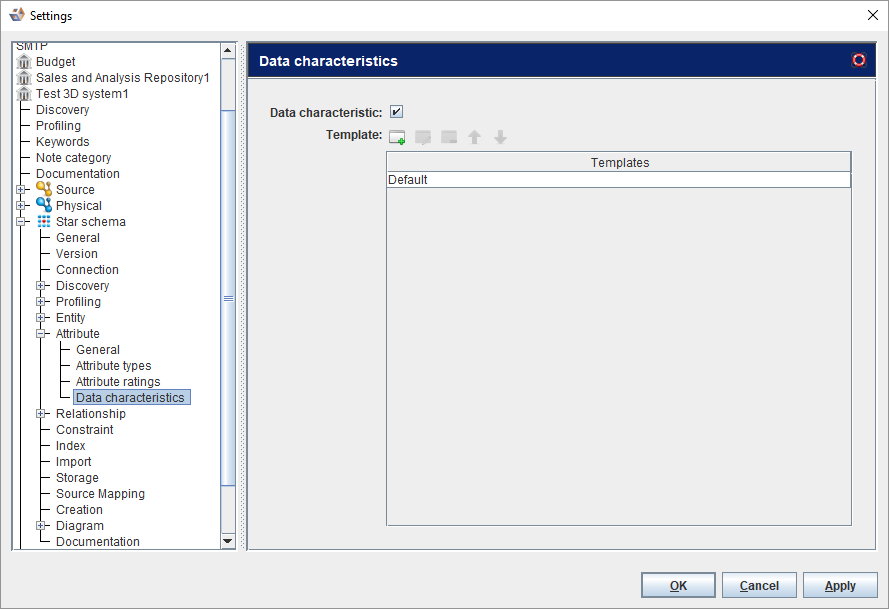Expand the Physical tree node
The image size is (889, 609).
coord(20,205)
